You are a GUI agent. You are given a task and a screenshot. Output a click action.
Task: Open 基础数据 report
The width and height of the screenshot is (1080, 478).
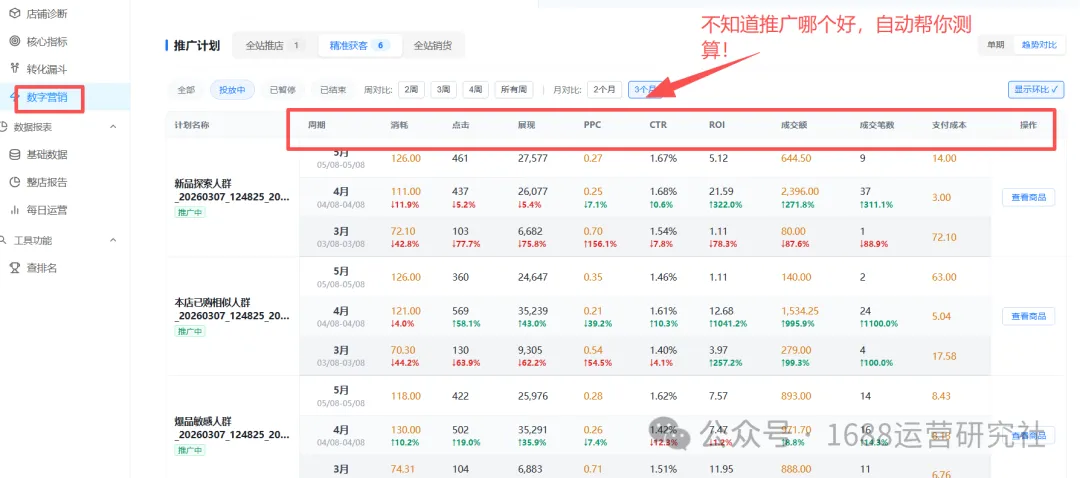click(x=47, y=155)
